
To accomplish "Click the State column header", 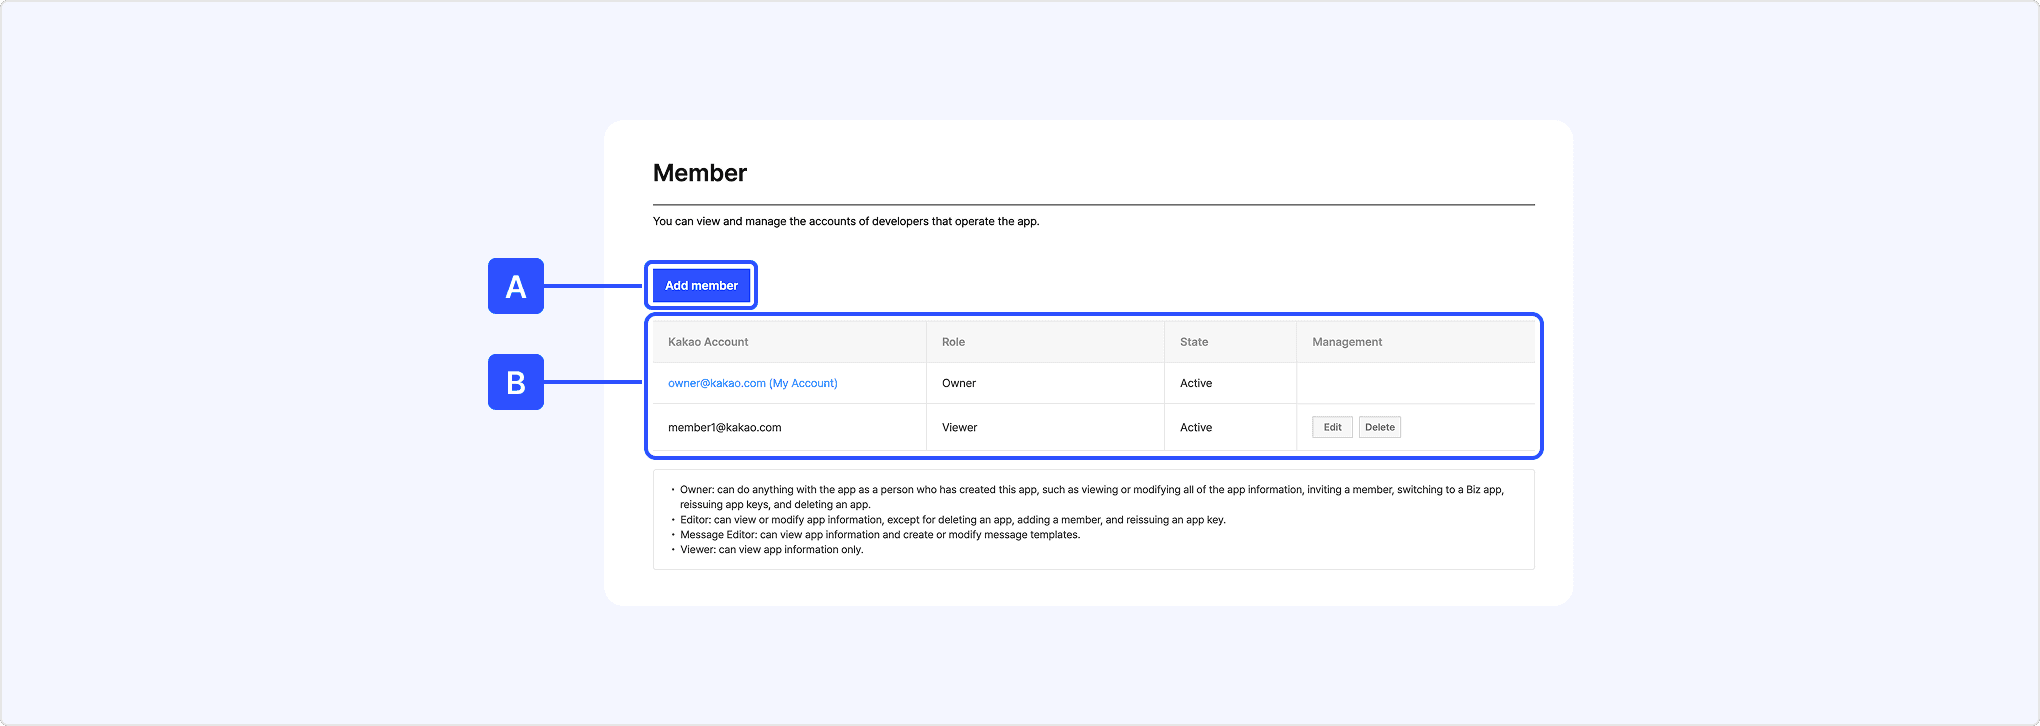I will [1193, 342].
